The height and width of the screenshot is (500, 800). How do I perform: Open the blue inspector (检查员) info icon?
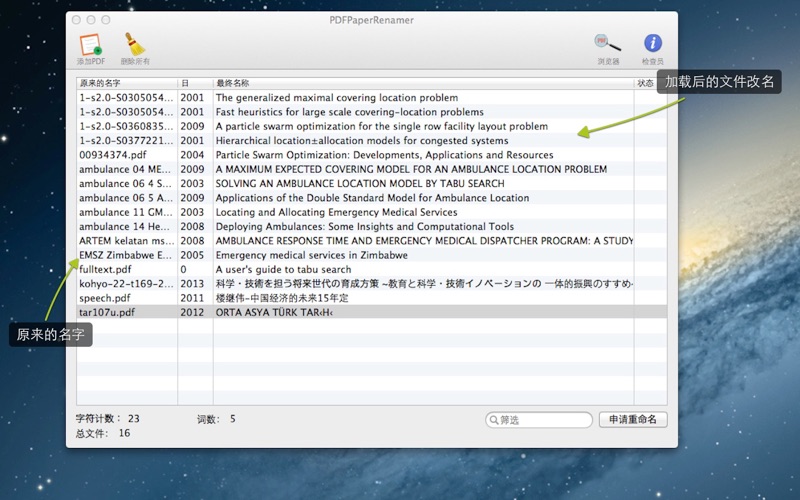[x=652, y=44]
